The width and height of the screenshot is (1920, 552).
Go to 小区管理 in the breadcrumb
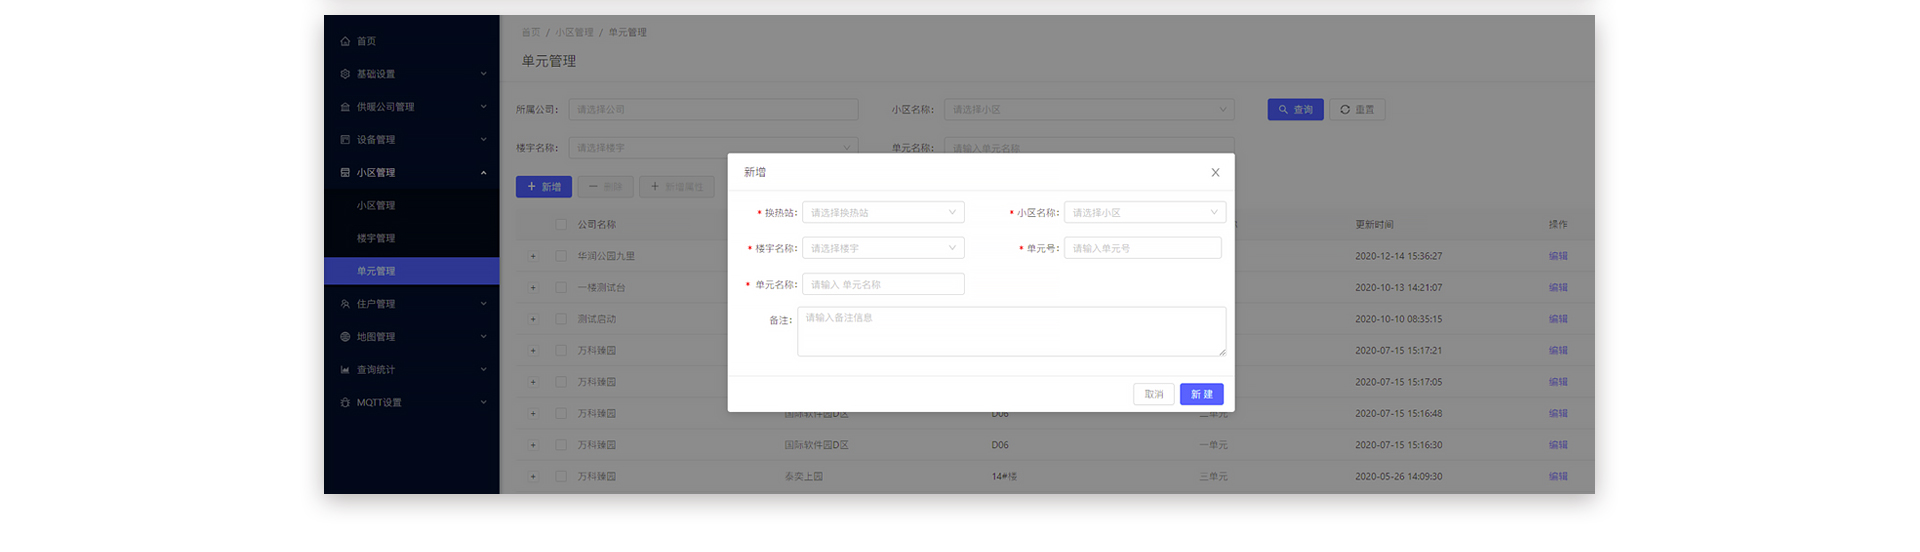tap(574, 33)
